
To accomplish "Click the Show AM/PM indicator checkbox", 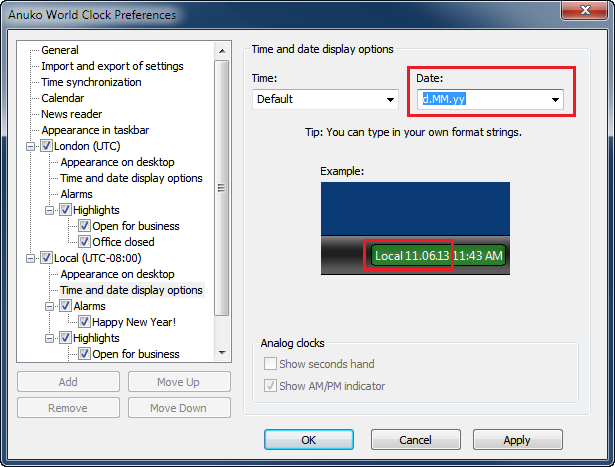I will tap(270, 386).
